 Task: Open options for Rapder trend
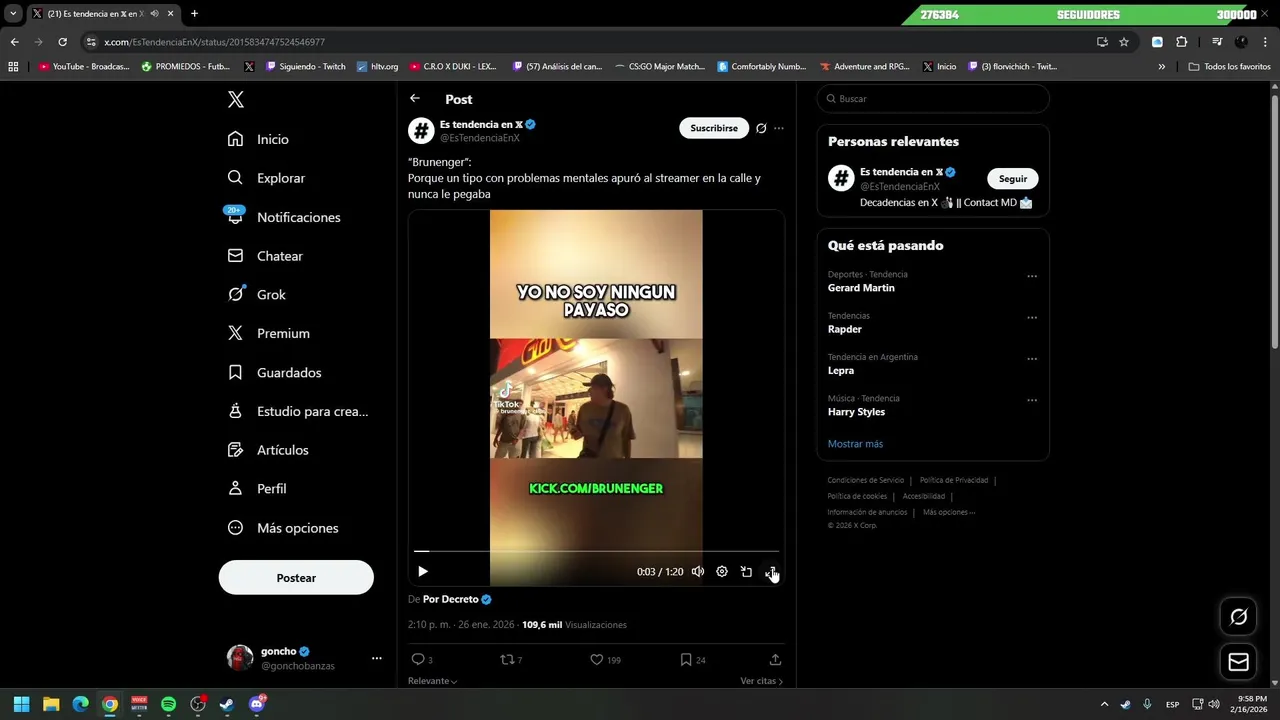click(1032, 317)
